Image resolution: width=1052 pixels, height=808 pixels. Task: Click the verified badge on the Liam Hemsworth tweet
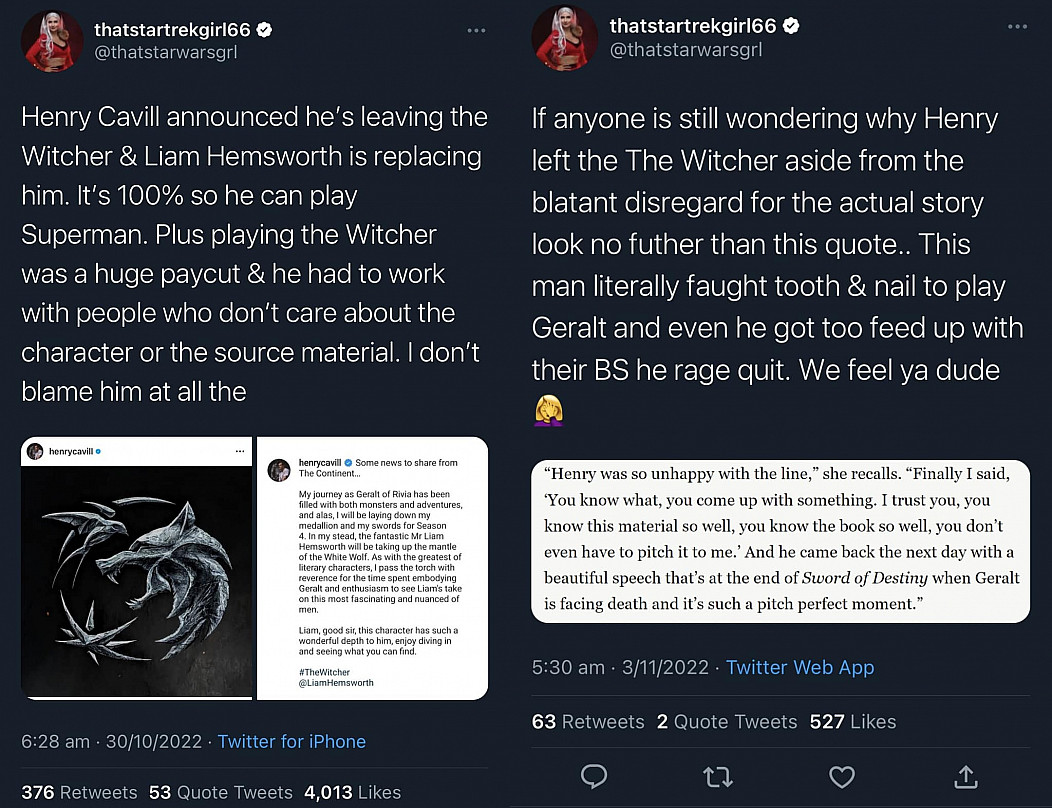(x=265, y=30)
